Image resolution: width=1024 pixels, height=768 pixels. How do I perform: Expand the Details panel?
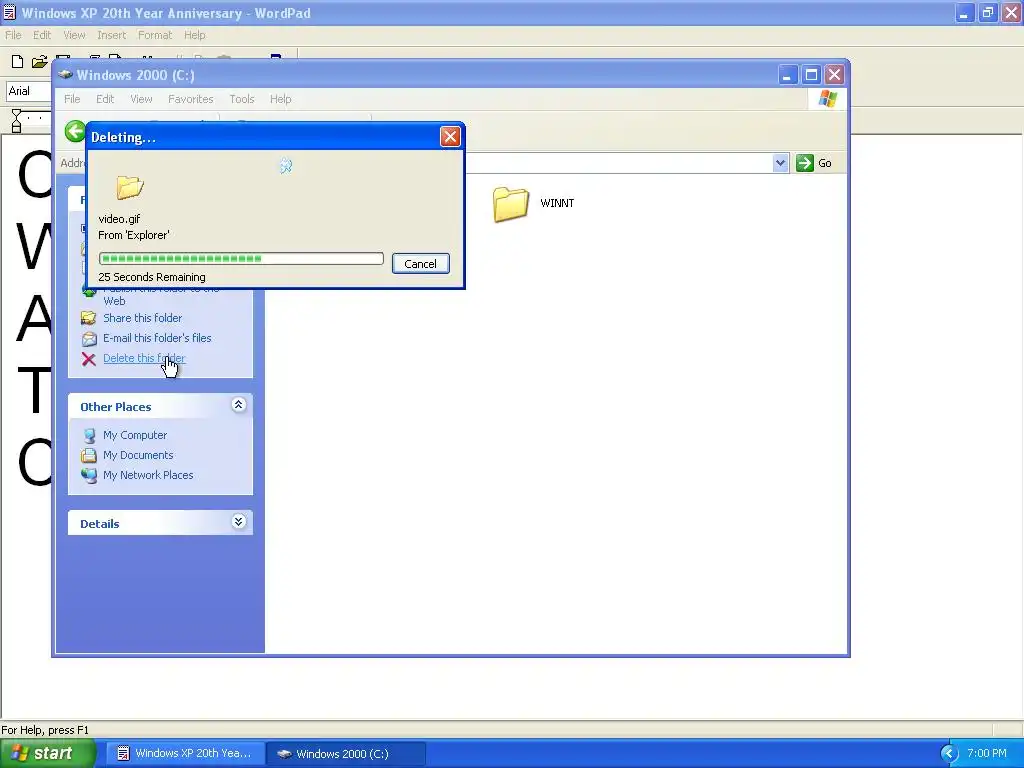click(238, 522)
